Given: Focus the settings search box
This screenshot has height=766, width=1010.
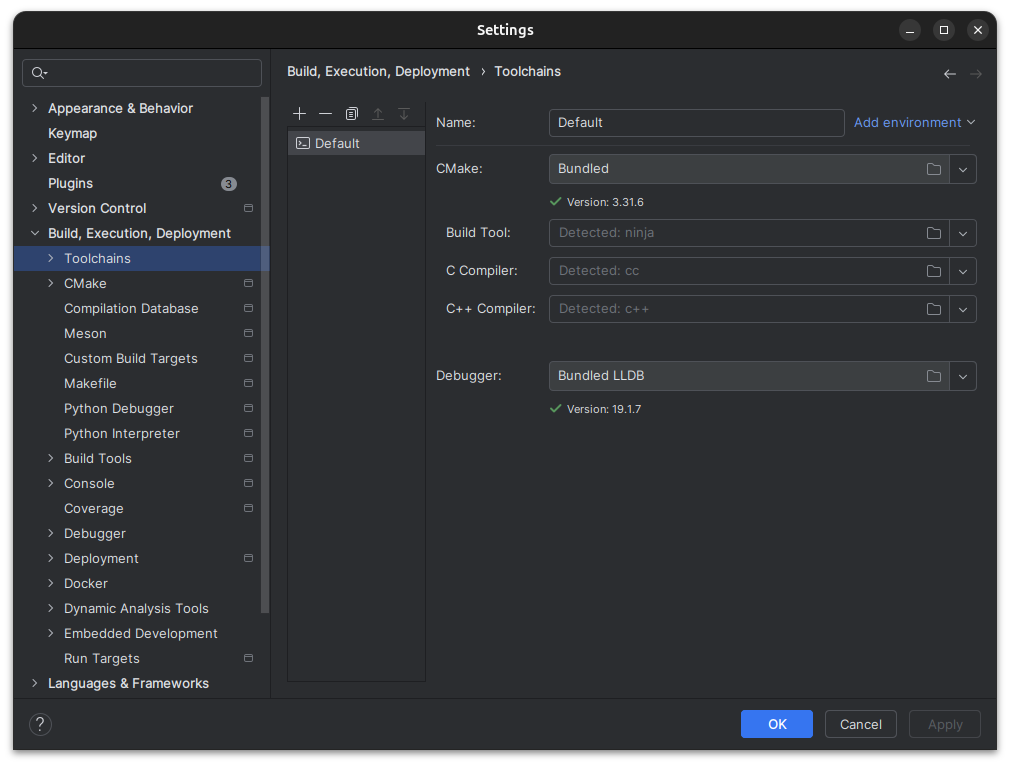Looking at the screenshot, I should pyautogui.click(x=142, y=73).
